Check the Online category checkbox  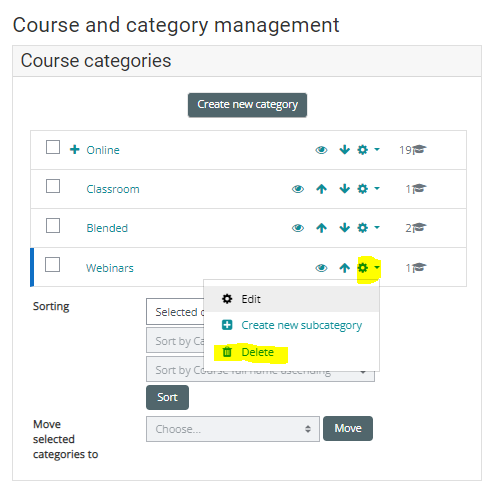point(53,147)
